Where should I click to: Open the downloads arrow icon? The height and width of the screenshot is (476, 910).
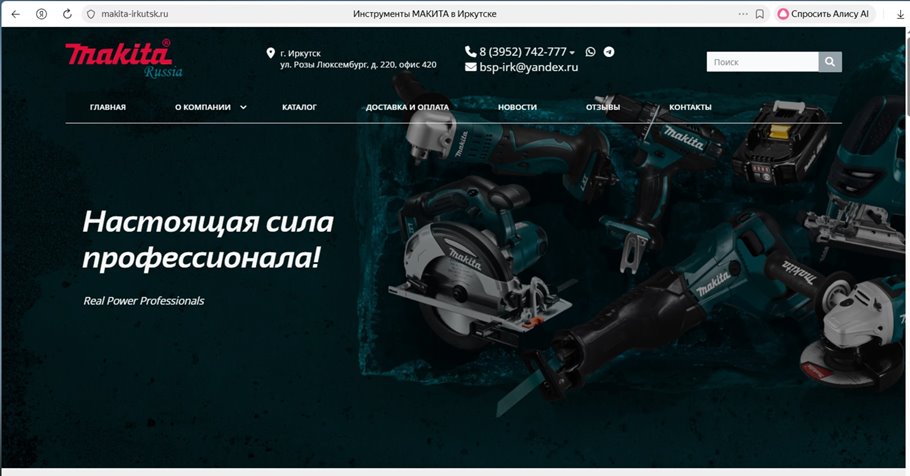901,15
